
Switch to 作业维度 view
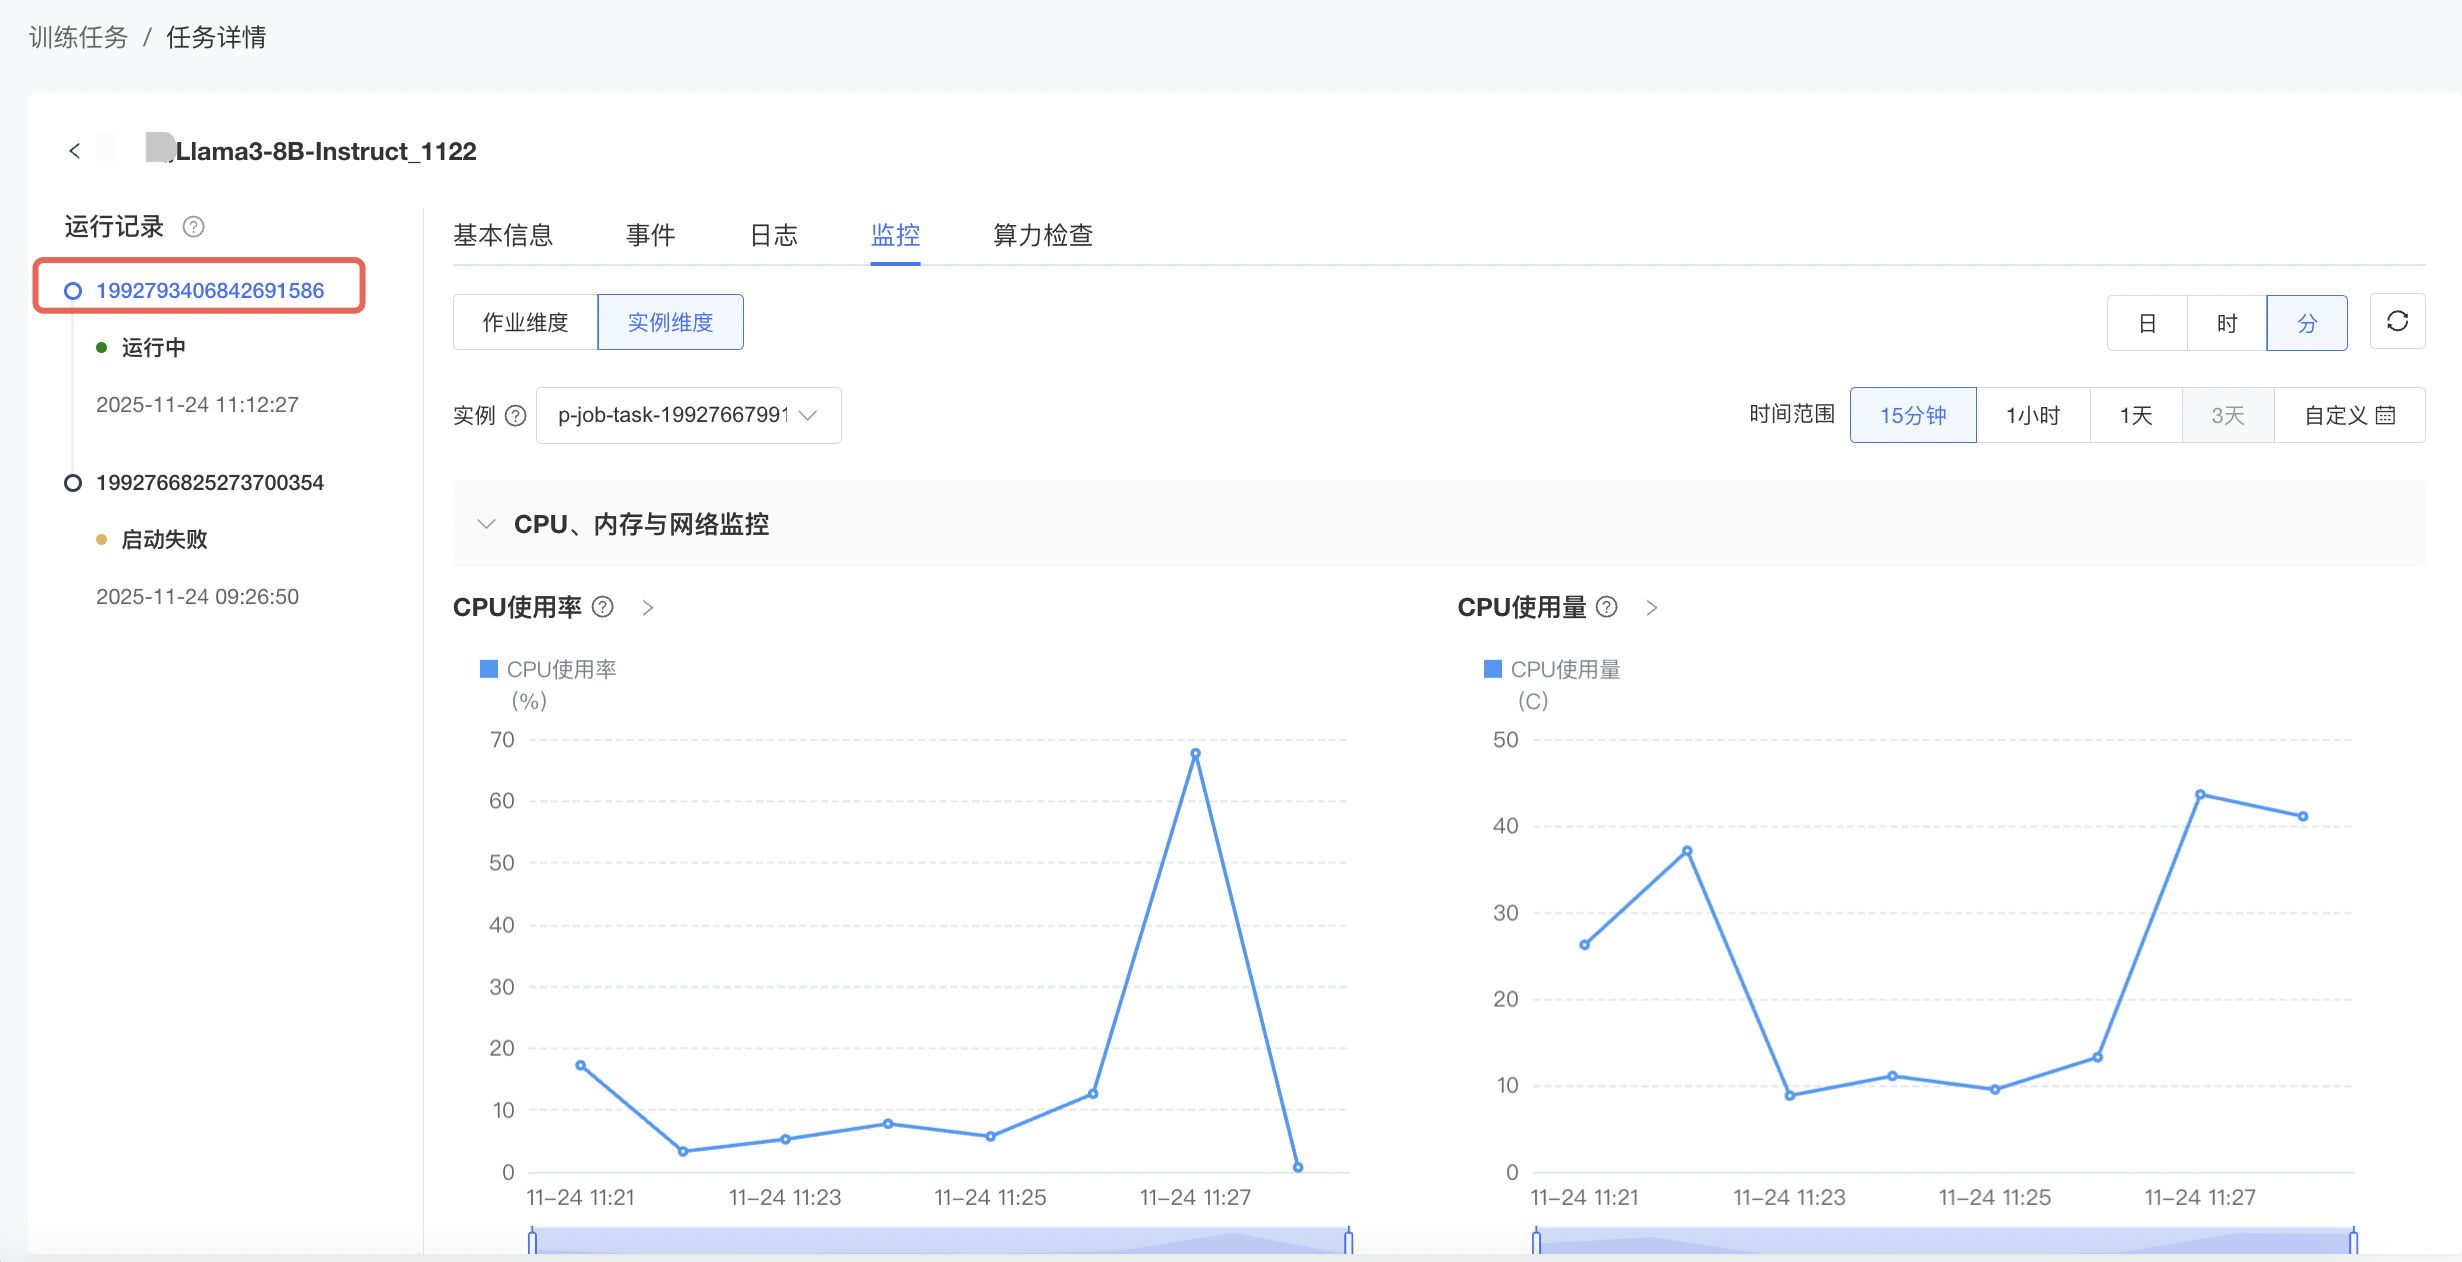point(525,322)
